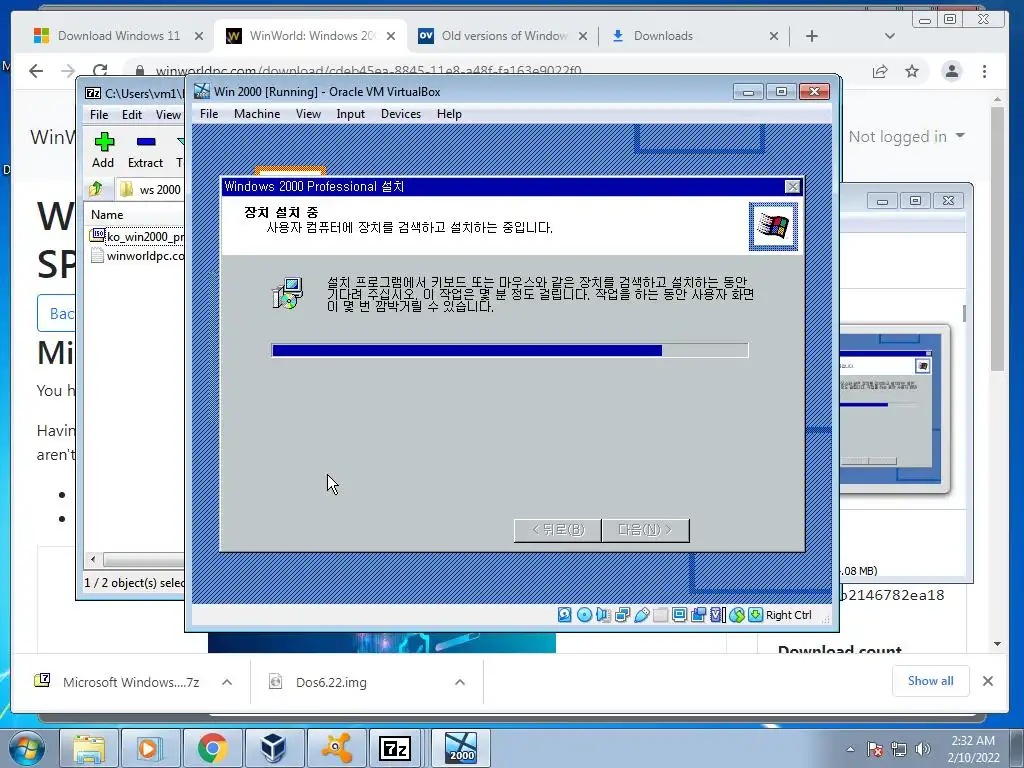Open Windows Explorer from the taskbar

click(x=88, y=748)
